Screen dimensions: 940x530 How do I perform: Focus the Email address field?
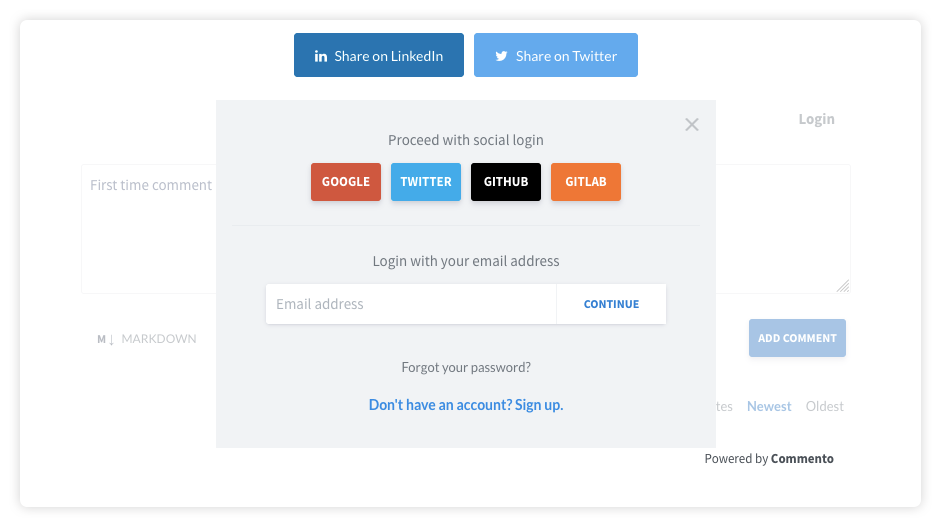coord(411,304)
